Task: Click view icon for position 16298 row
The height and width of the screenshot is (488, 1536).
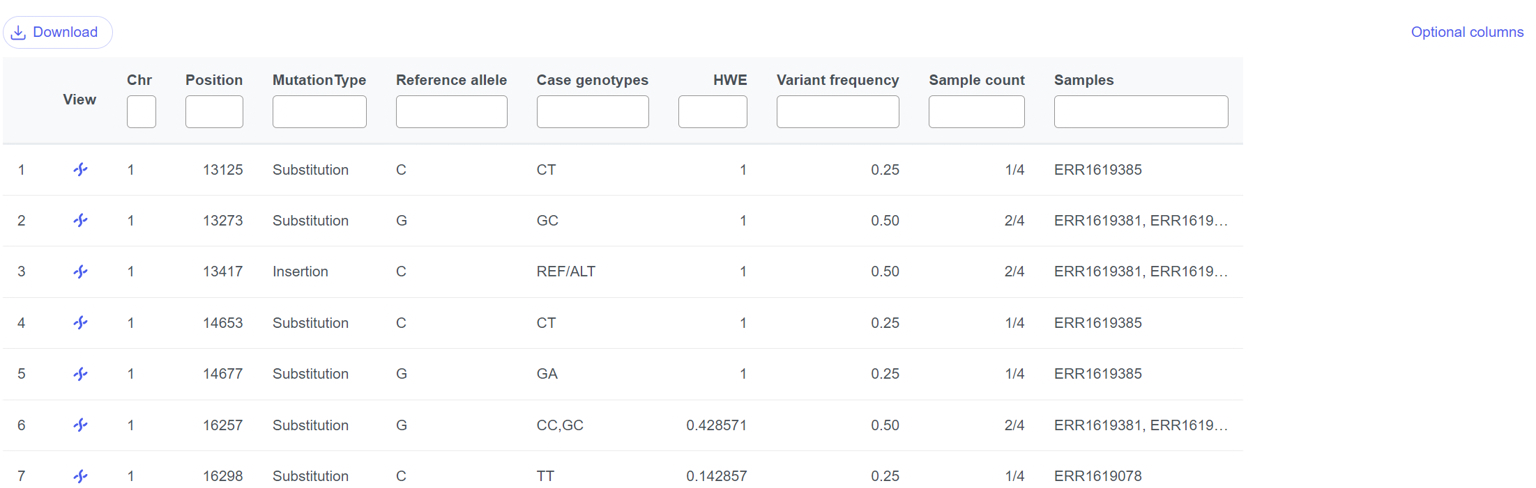Action: 80,476
